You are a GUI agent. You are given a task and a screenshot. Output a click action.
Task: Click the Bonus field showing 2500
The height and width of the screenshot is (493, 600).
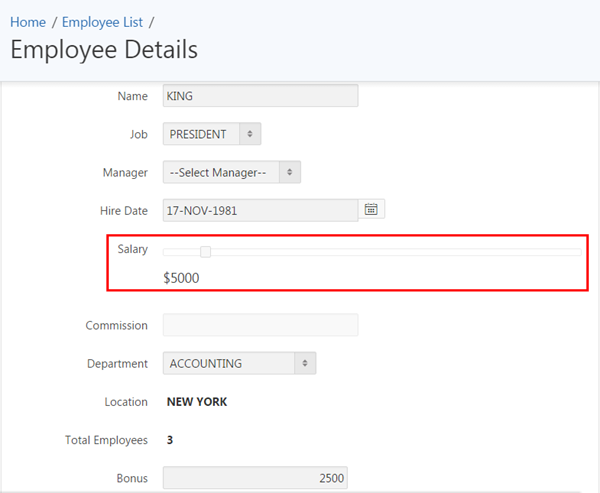(x=254, y=479)
